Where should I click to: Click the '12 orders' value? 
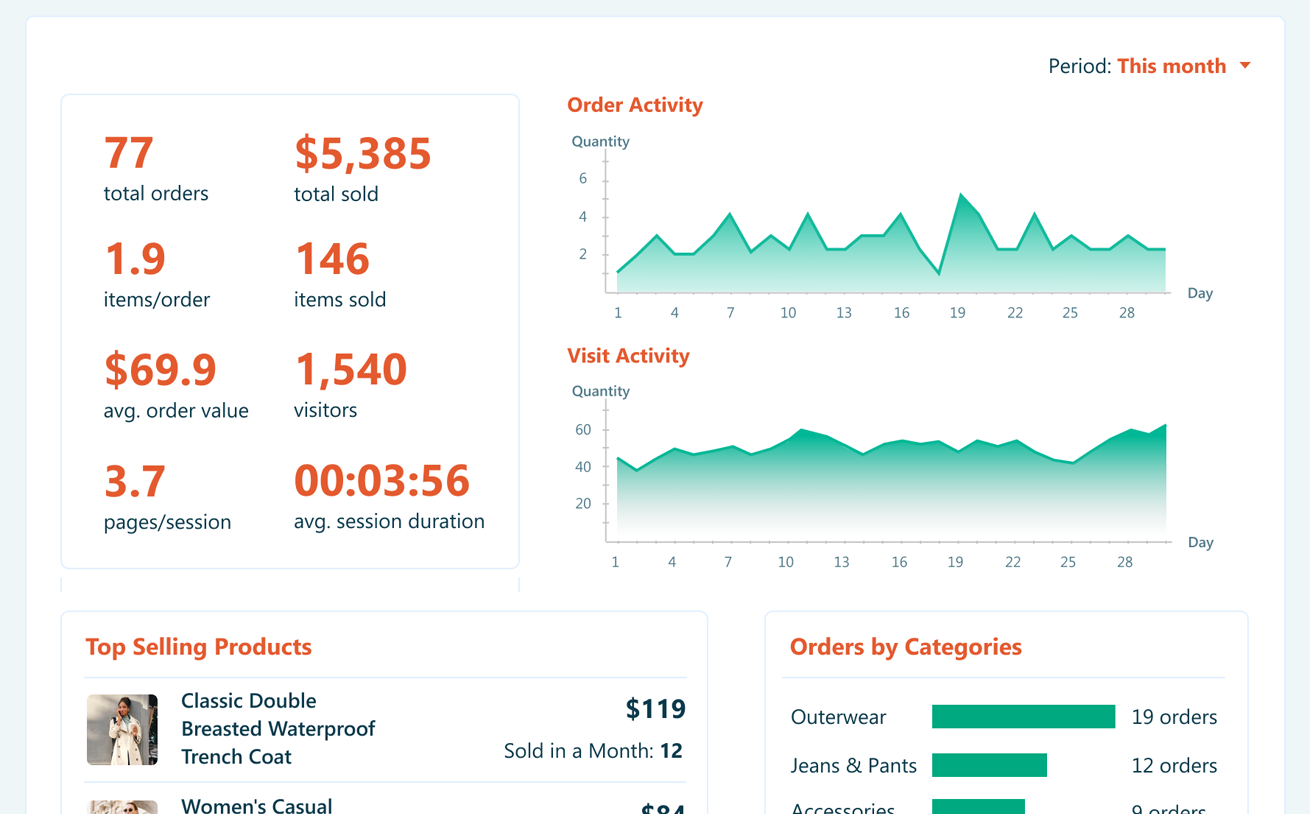(1174, 766)
